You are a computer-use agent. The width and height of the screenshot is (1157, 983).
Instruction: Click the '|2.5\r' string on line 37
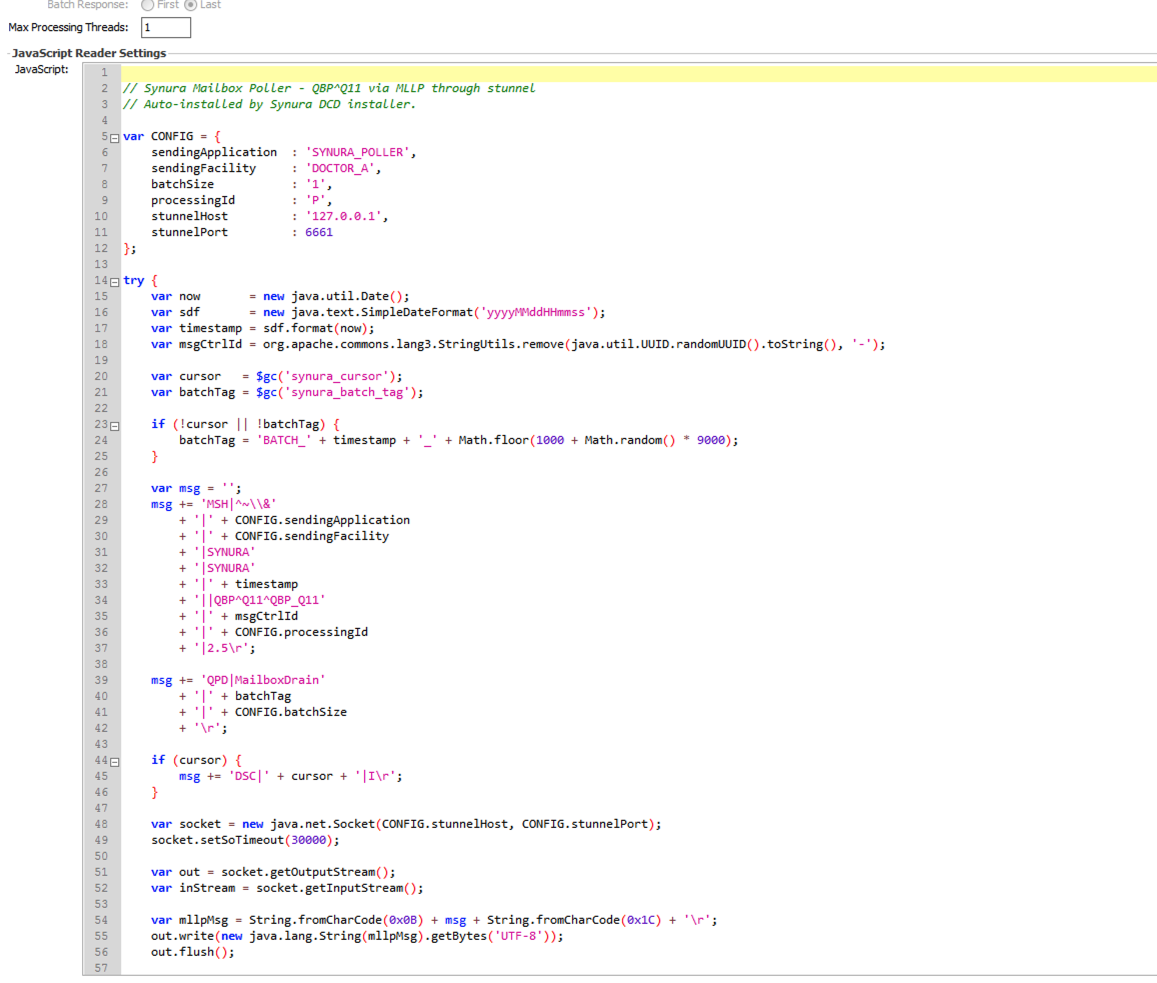(221, 648)
